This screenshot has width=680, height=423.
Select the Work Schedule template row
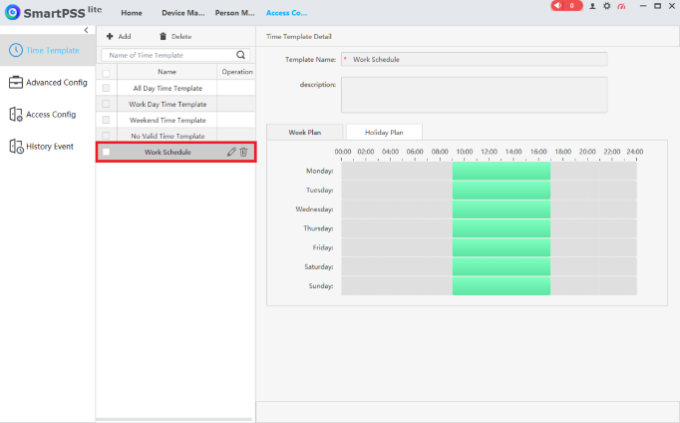tap(176, 152)
